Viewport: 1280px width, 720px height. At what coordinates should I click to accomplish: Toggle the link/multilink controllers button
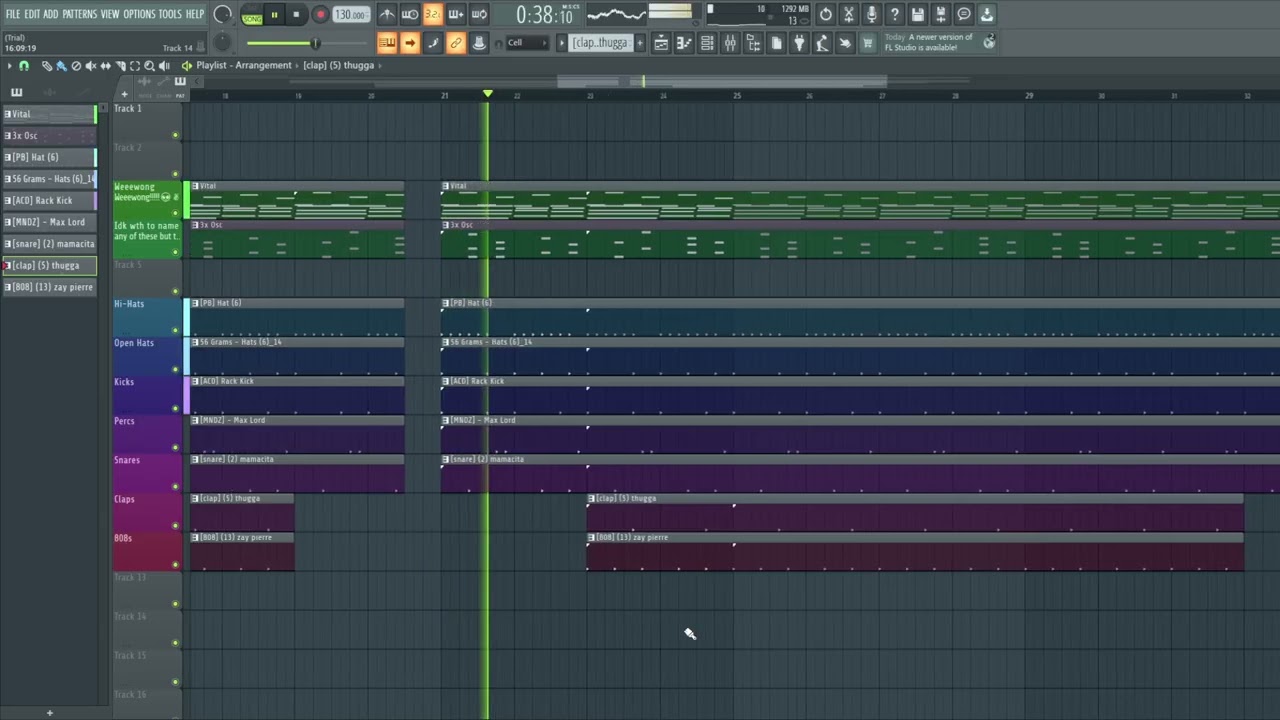click(x=456, y=43)
